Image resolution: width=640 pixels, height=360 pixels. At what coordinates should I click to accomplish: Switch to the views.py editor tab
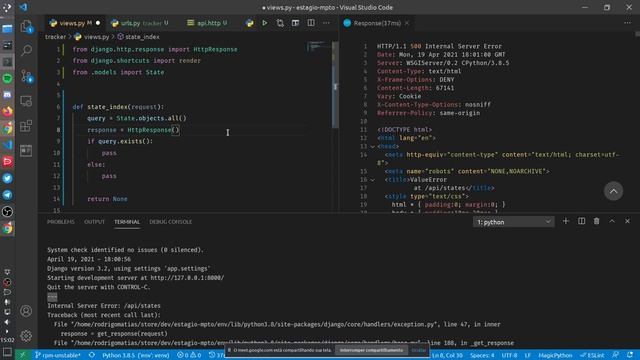74,23
